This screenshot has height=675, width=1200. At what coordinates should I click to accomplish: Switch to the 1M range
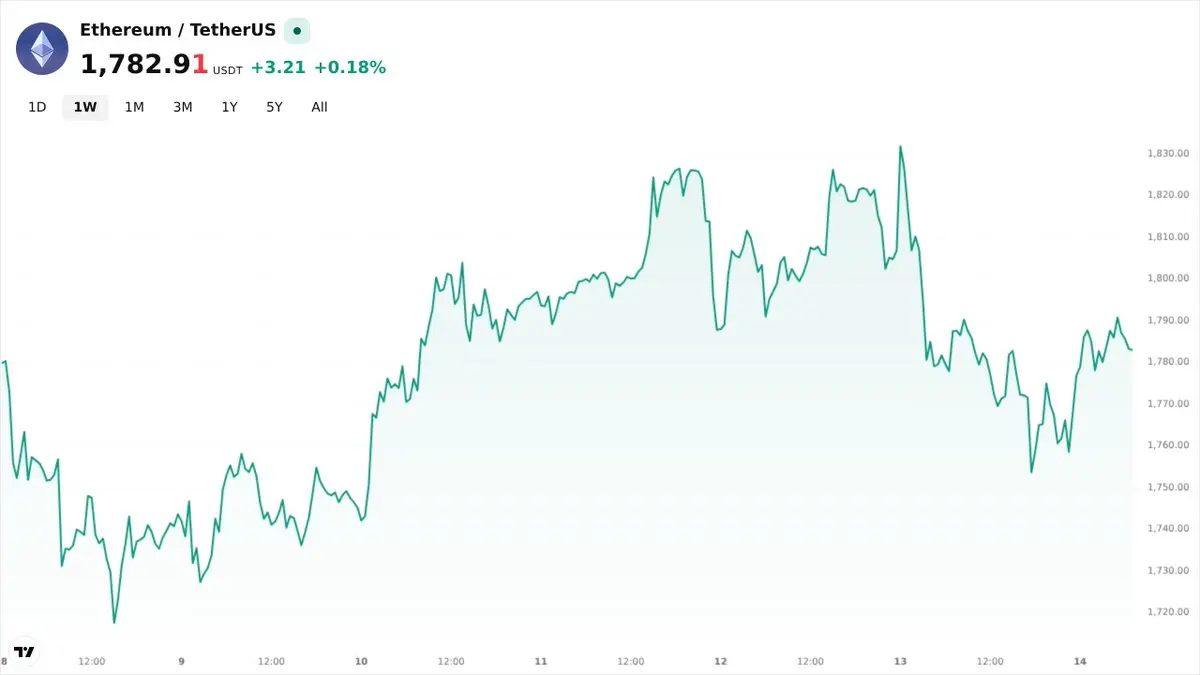click(x=134, y=107)
